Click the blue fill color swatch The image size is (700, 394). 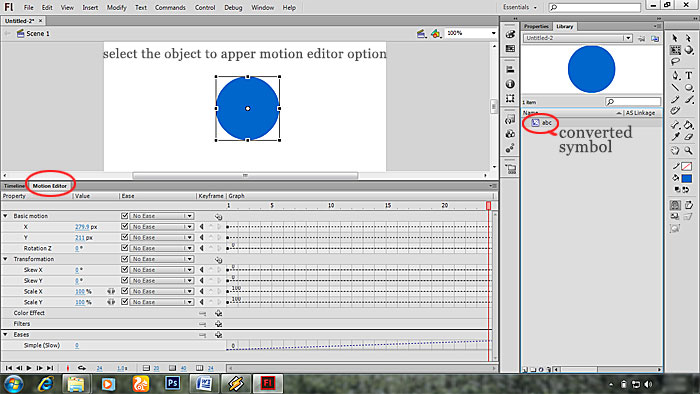pyautogui.click(x=687, y=178)
